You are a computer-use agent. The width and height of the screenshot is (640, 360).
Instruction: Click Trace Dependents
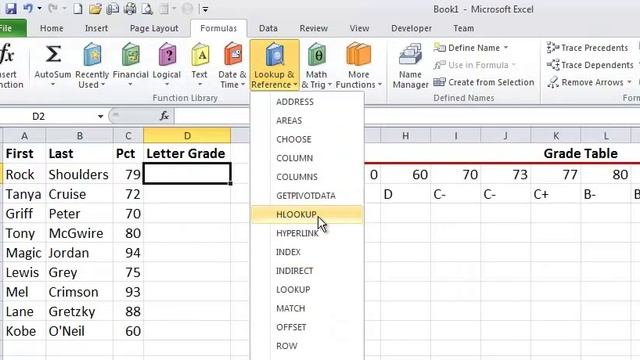pyautogui.click(x=590, y=65)
